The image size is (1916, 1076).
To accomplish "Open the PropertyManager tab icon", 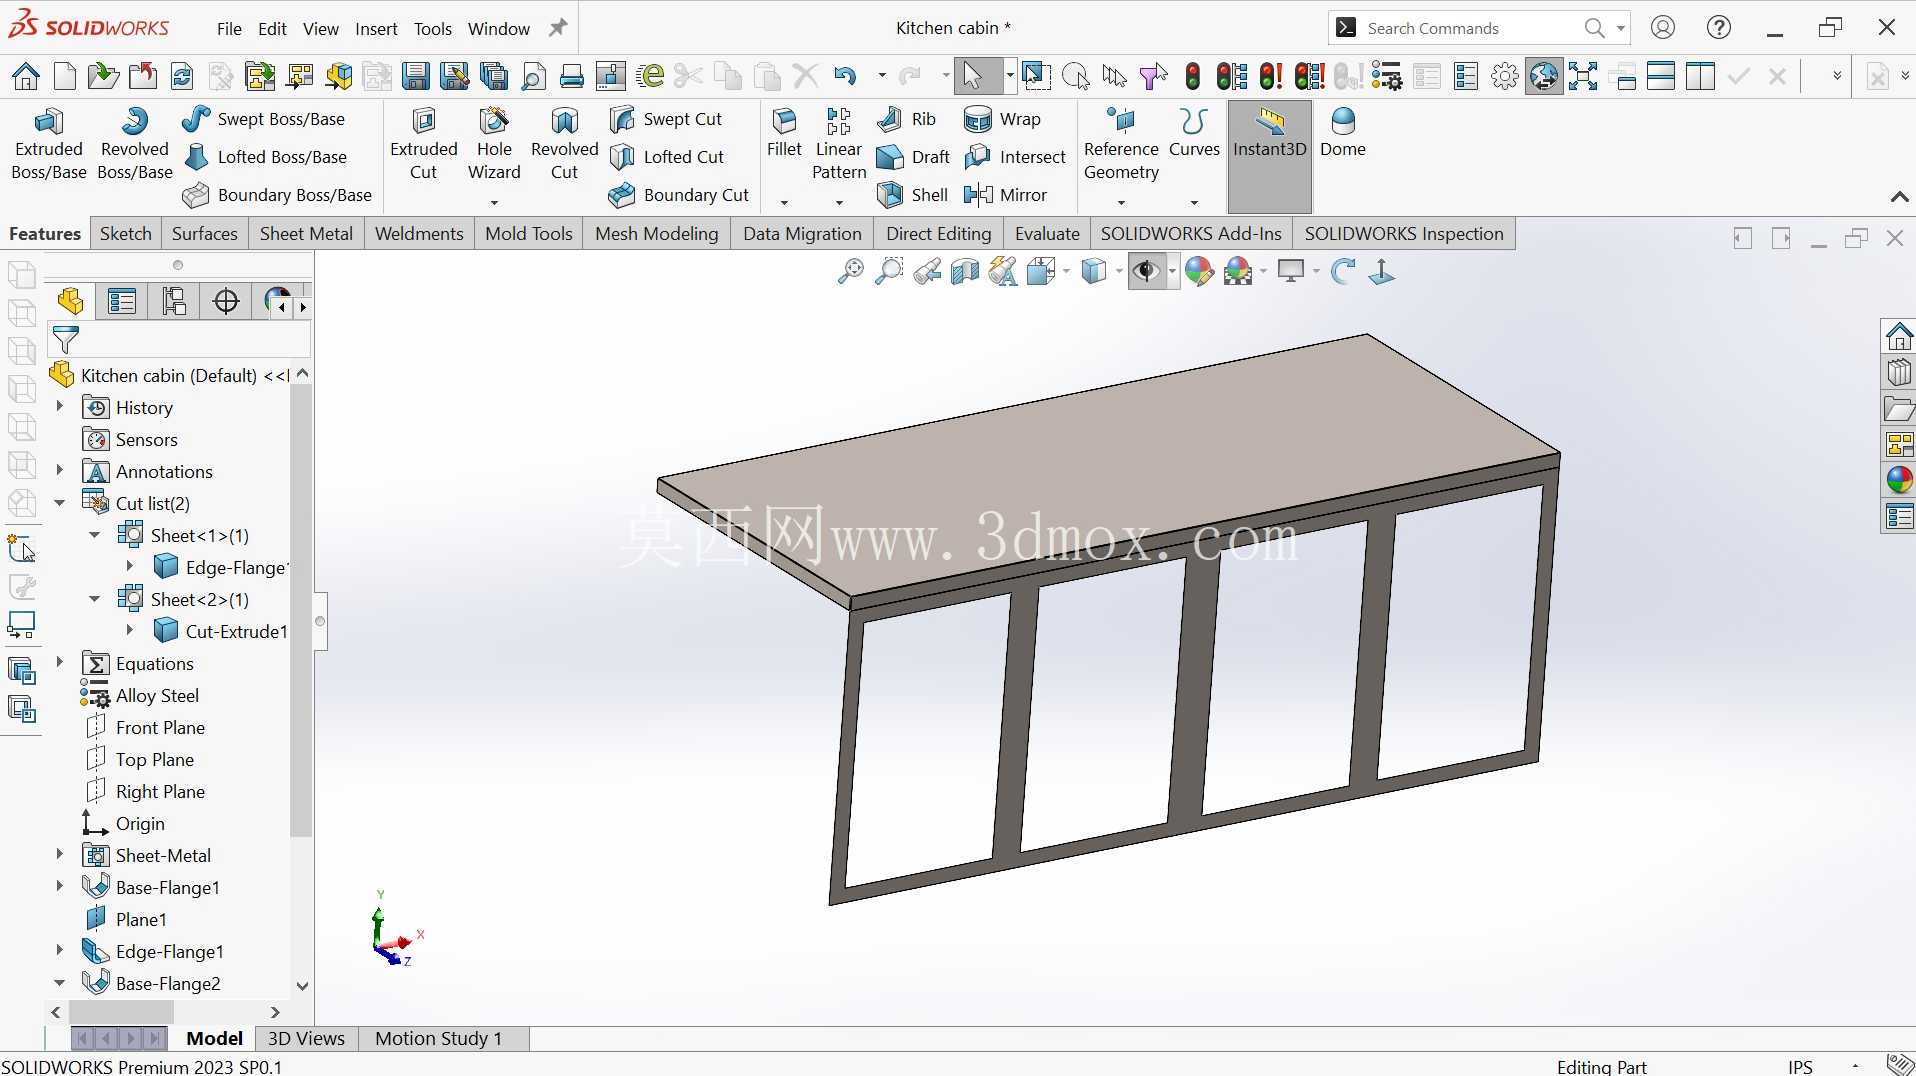I will click(x=122, y=301).
